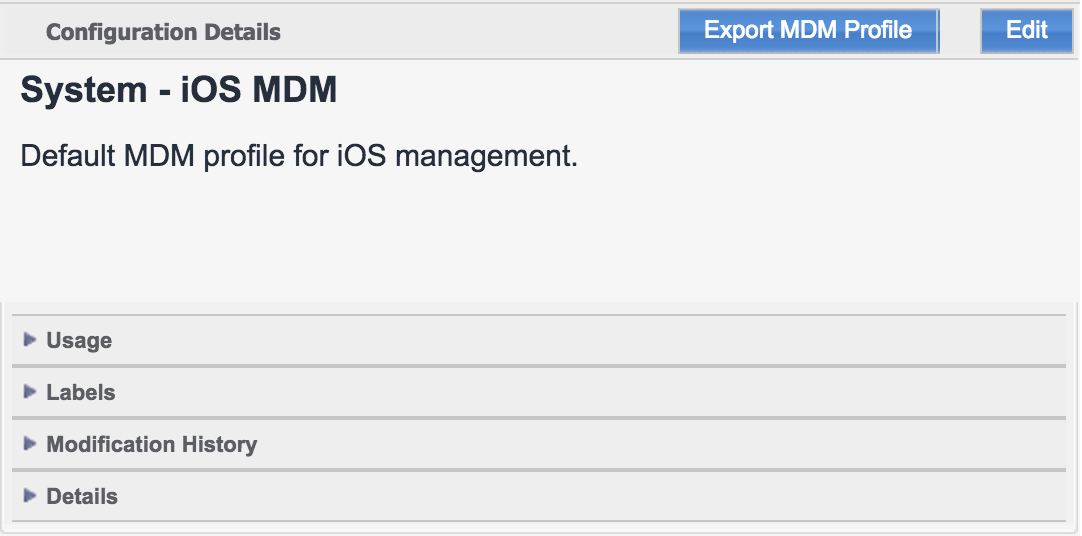Viewport: 1082px width, 536px height.
Task: Expand the Usage section label
Action: pos(79,341)
